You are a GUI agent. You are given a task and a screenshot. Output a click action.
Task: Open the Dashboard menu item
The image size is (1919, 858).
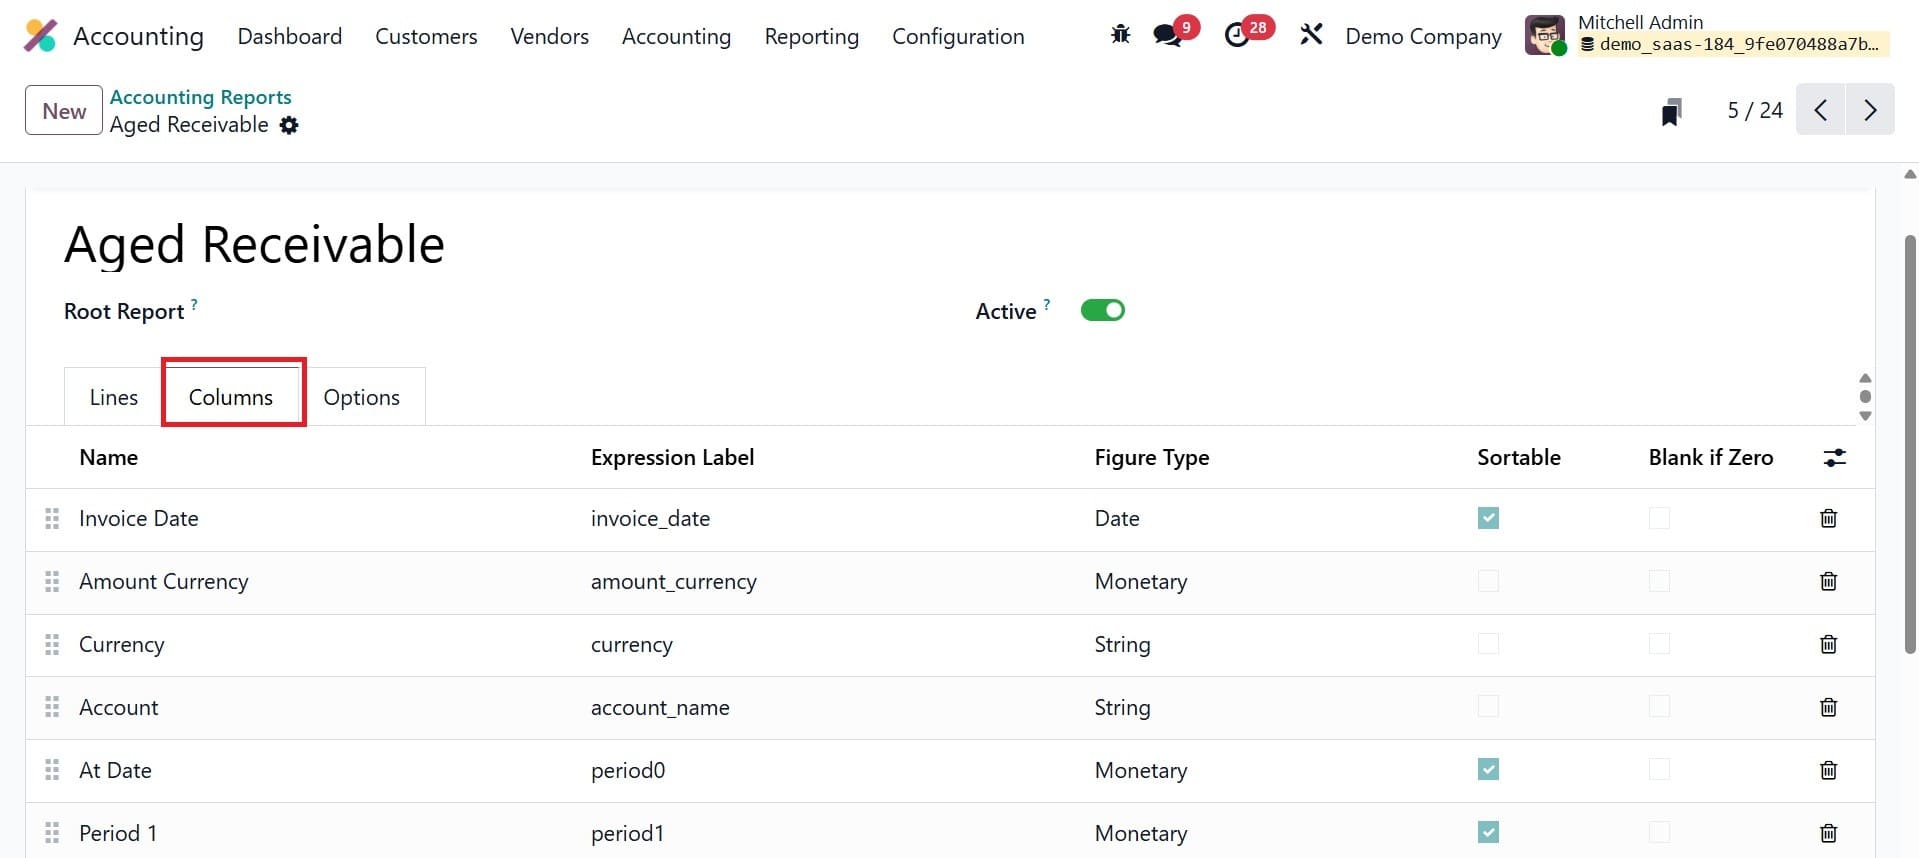click(x=289, y=36)
